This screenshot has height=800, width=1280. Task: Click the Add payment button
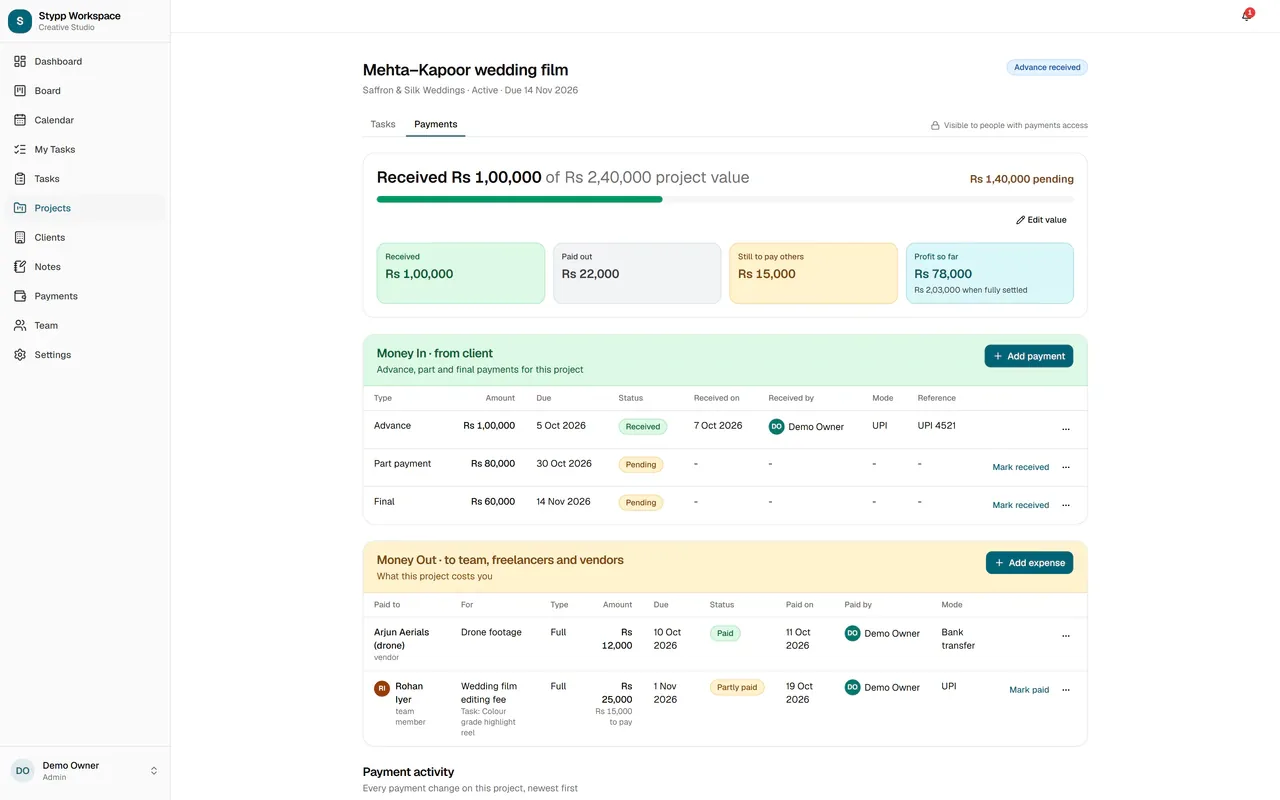click(x=1029, y=356)
